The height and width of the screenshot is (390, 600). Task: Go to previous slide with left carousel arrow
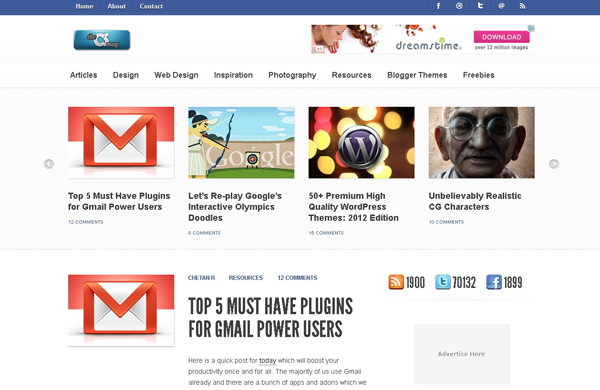(x=49, y=164)
